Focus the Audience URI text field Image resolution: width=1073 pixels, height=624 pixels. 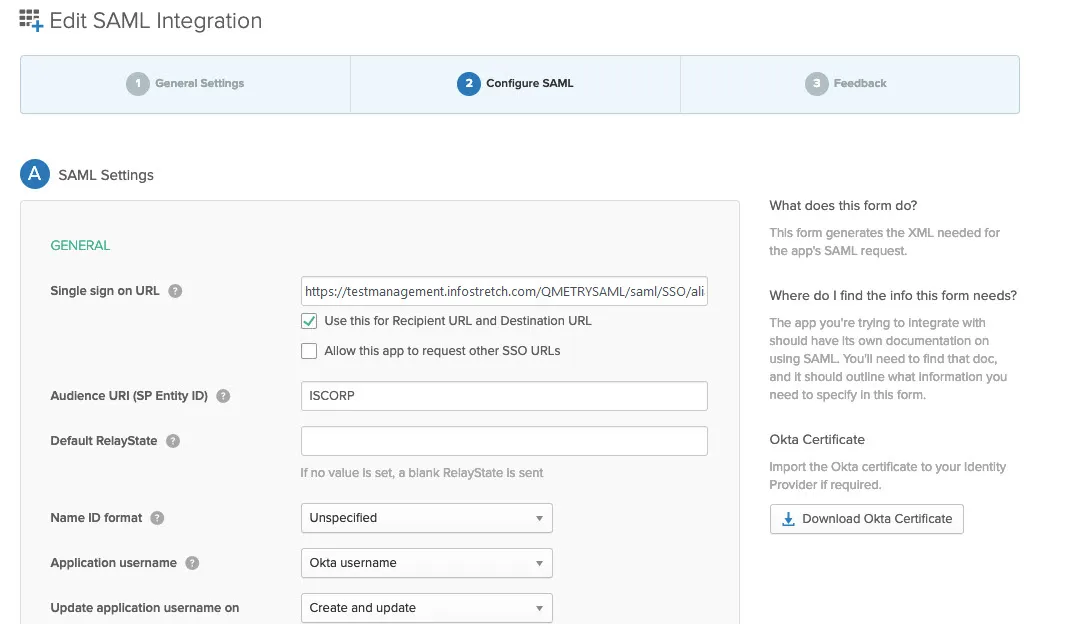(x=504, y=396)
